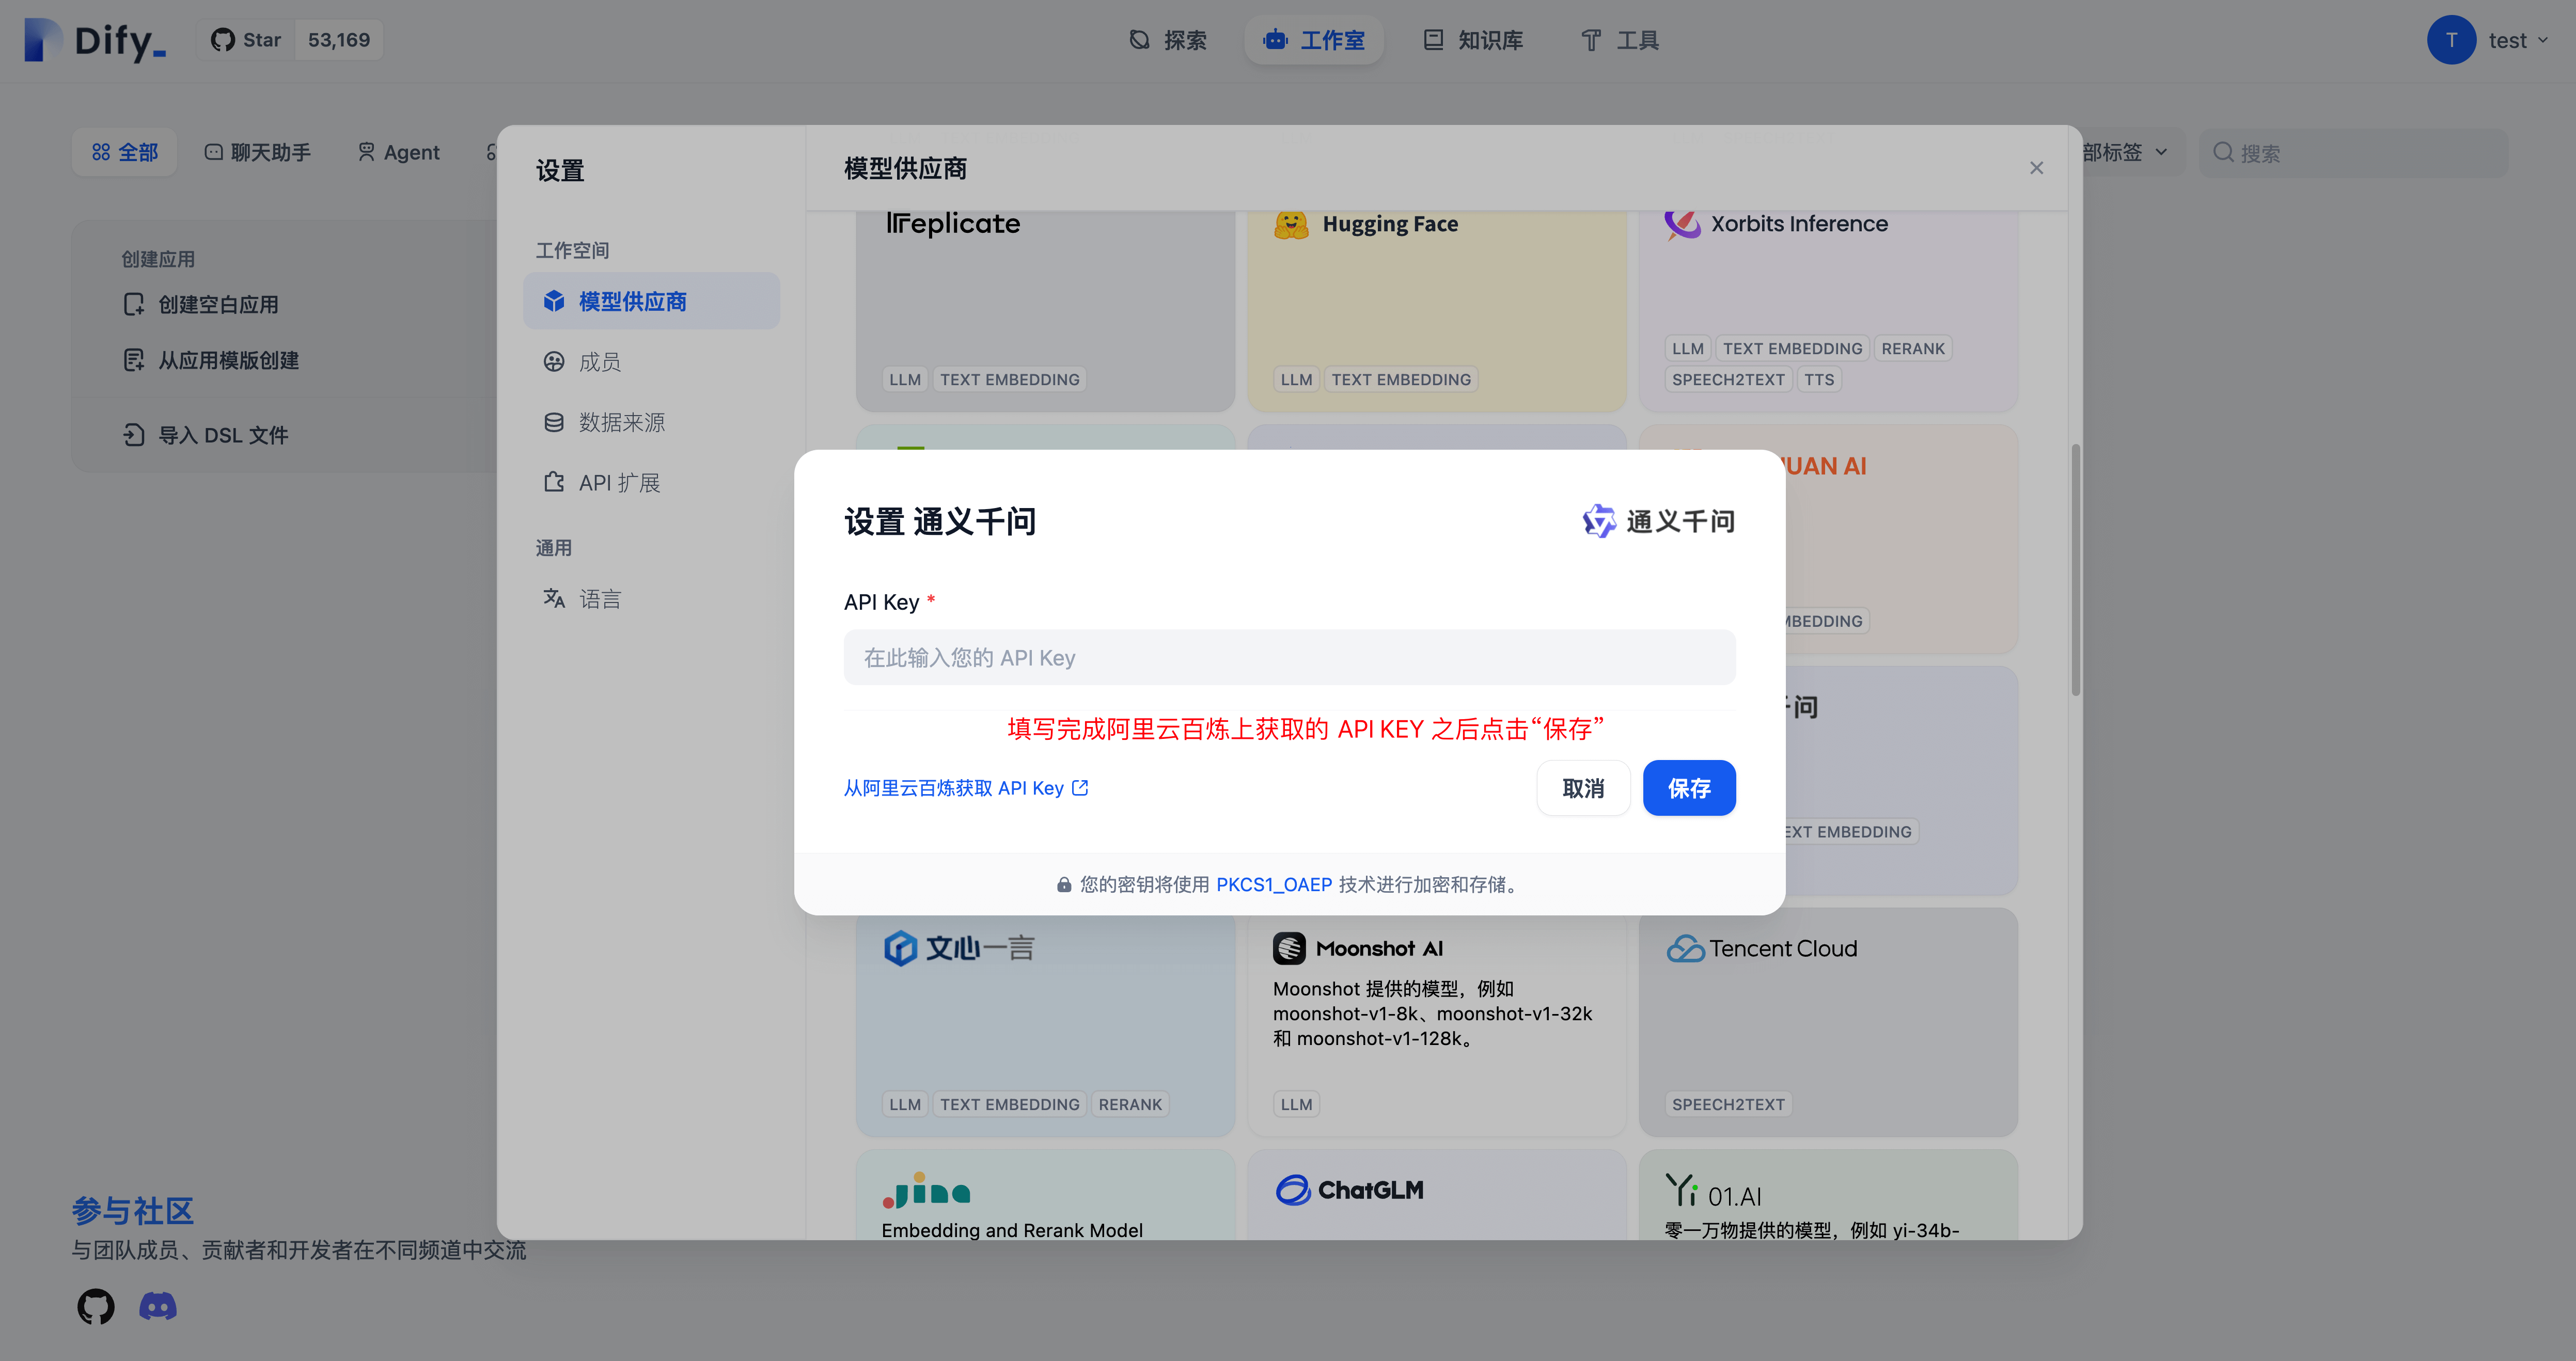Click the 成员 members icon
This screenshot has width=2576, height=1361.
click(553, 362)
